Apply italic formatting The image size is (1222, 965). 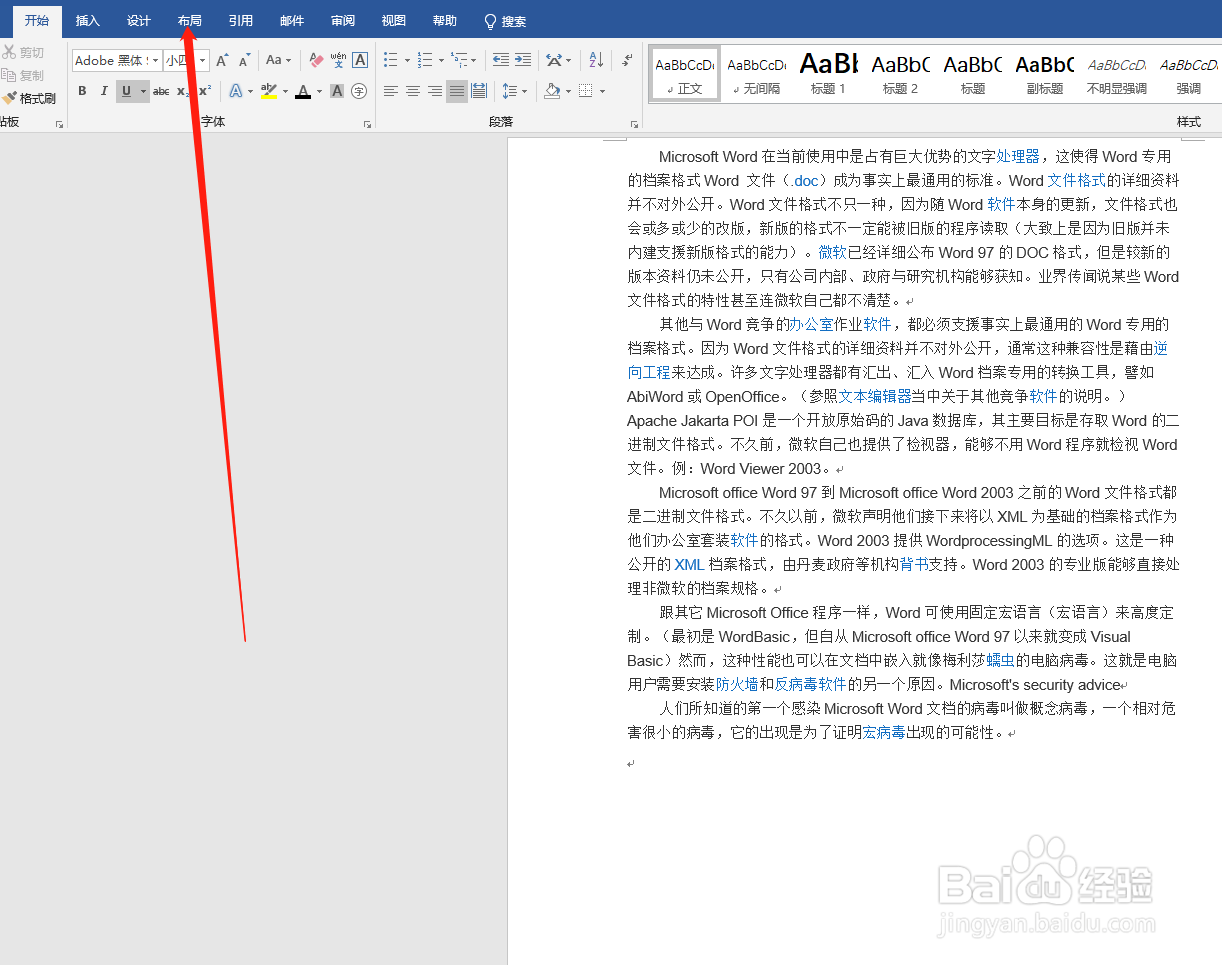click(x=104, y=92)
